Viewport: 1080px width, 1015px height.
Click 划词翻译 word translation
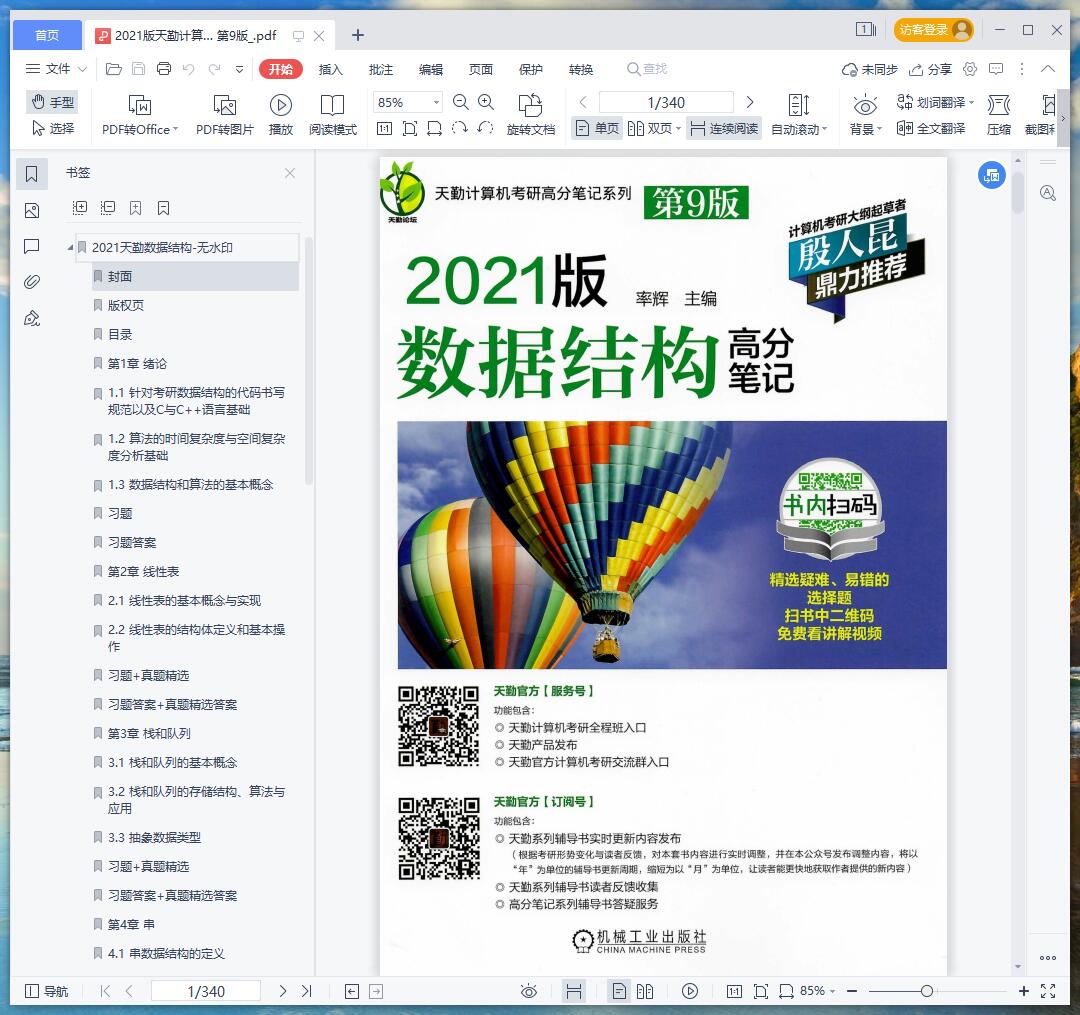tap(935, 103)
